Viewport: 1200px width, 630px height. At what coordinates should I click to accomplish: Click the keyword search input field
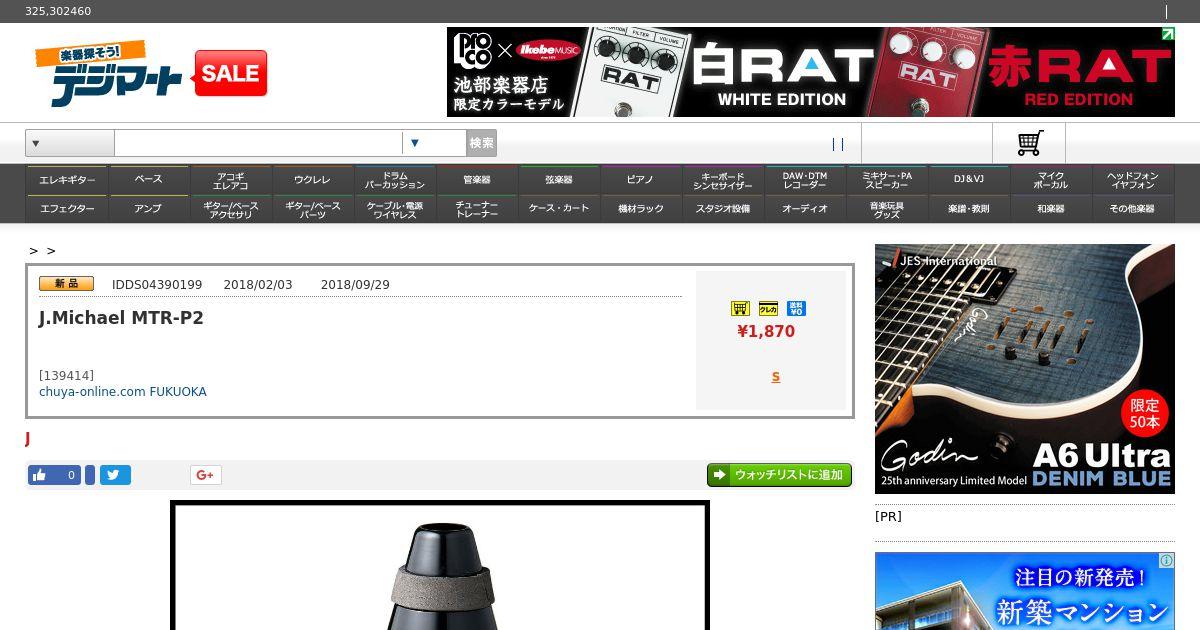258,143
